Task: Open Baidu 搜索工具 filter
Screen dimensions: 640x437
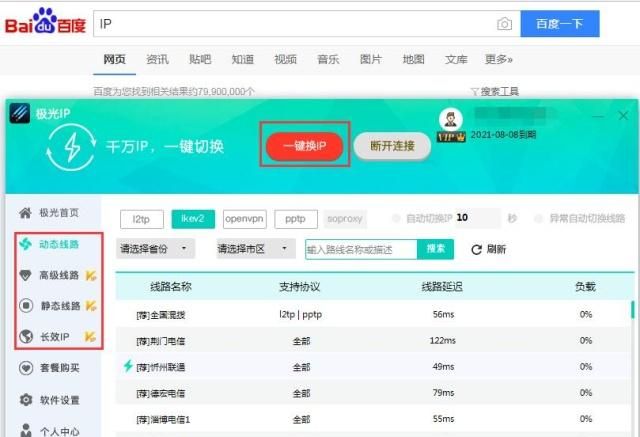Action: point(495,91)
